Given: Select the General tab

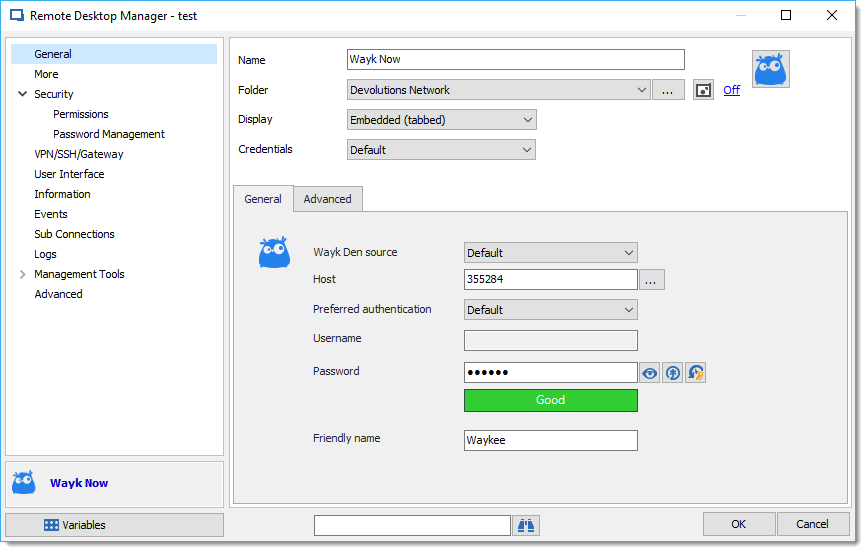Looking at the screenshot, I should [263, 199].
